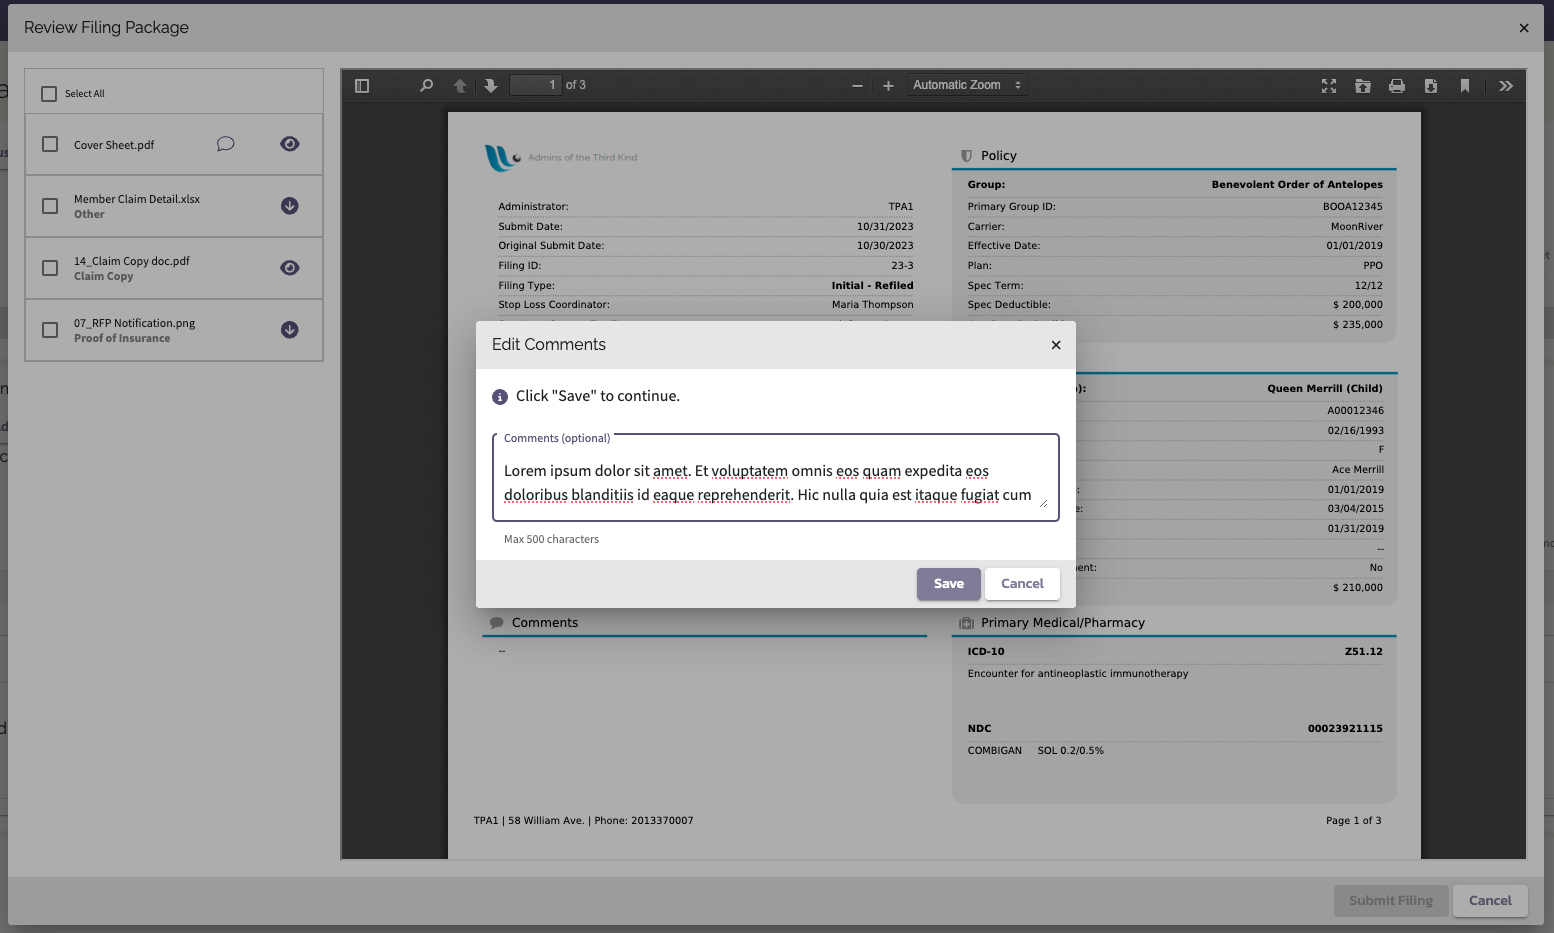Open the Automatic Zoom dropdown

point(966,85)
